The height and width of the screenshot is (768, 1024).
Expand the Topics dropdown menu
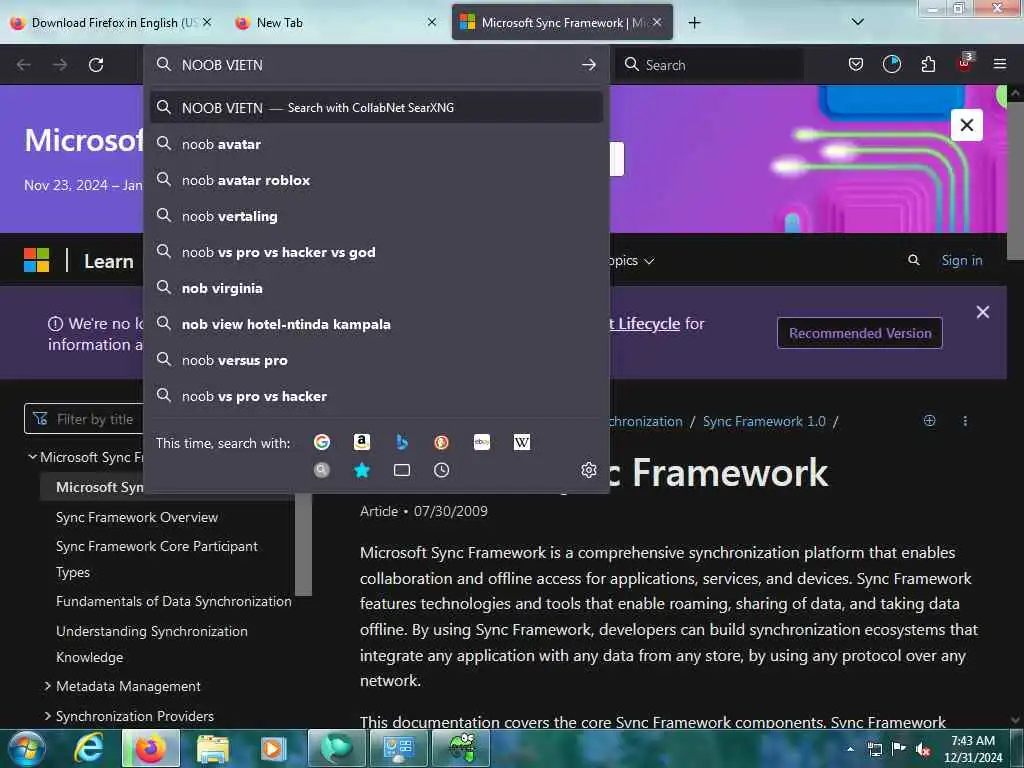(631, 261)
